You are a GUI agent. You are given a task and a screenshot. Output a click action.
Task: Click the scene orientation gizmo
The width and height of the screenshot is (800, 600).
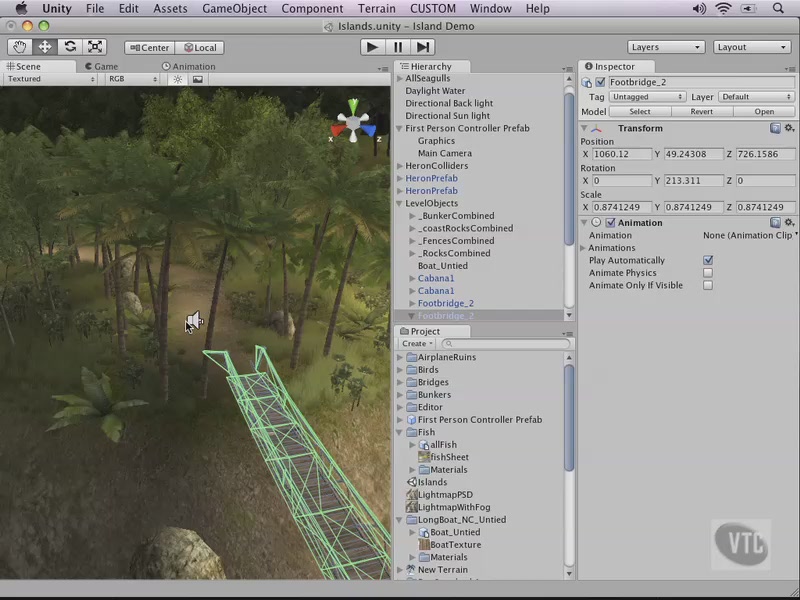tap(353, 122)
